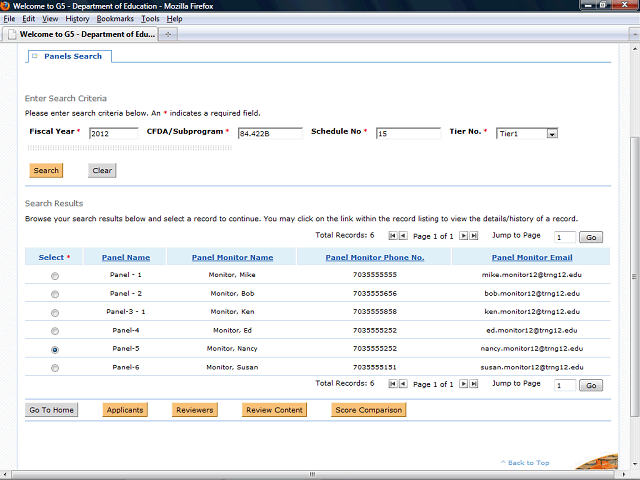This screenshot has width=640, height=480.
Task: Open a new browser tab
Action: coord(169,34)
